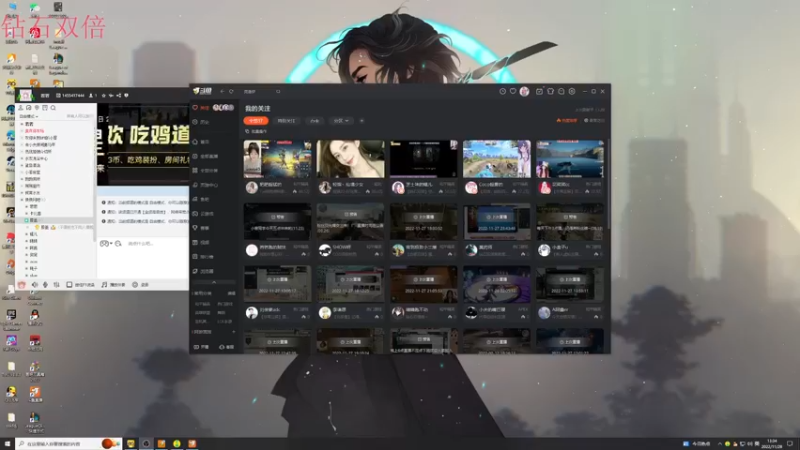Viewport: 800px width, 450px height.
Task: Click the Douyu search magnifier icon
Action: coord(278,91)
